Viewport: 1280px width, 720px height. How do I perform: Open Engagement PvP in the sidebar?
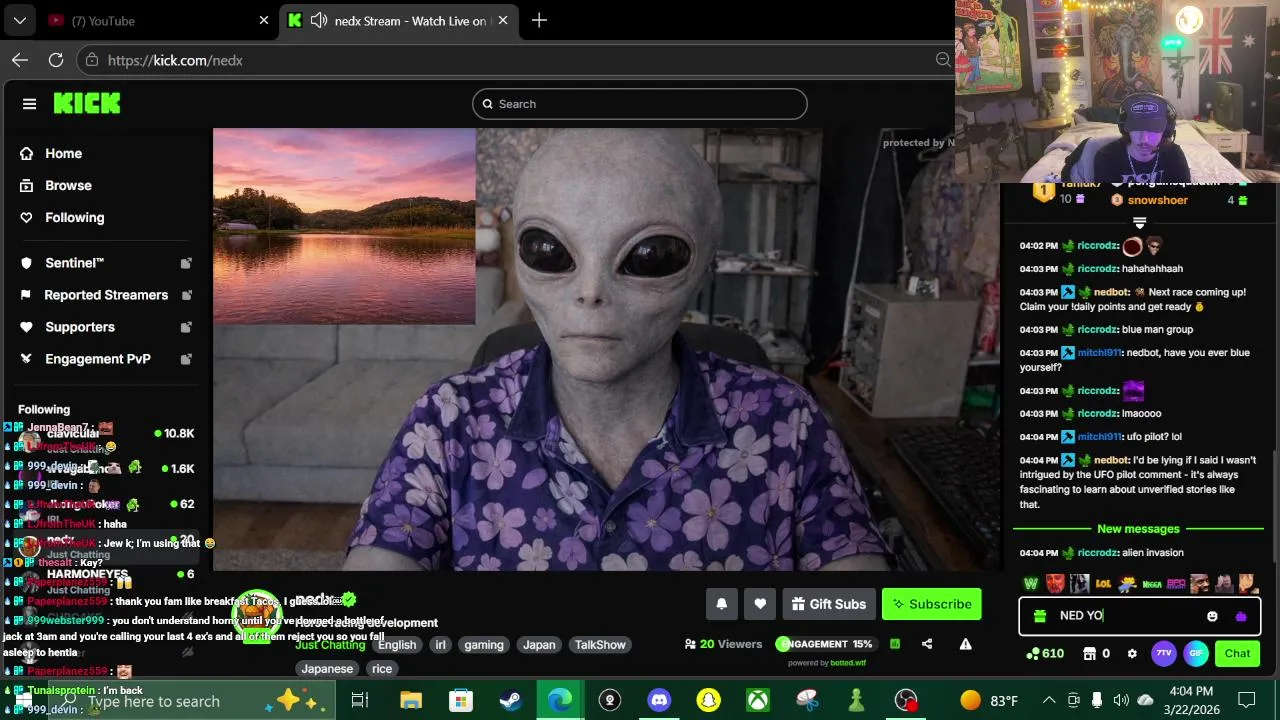click(97, 359)
